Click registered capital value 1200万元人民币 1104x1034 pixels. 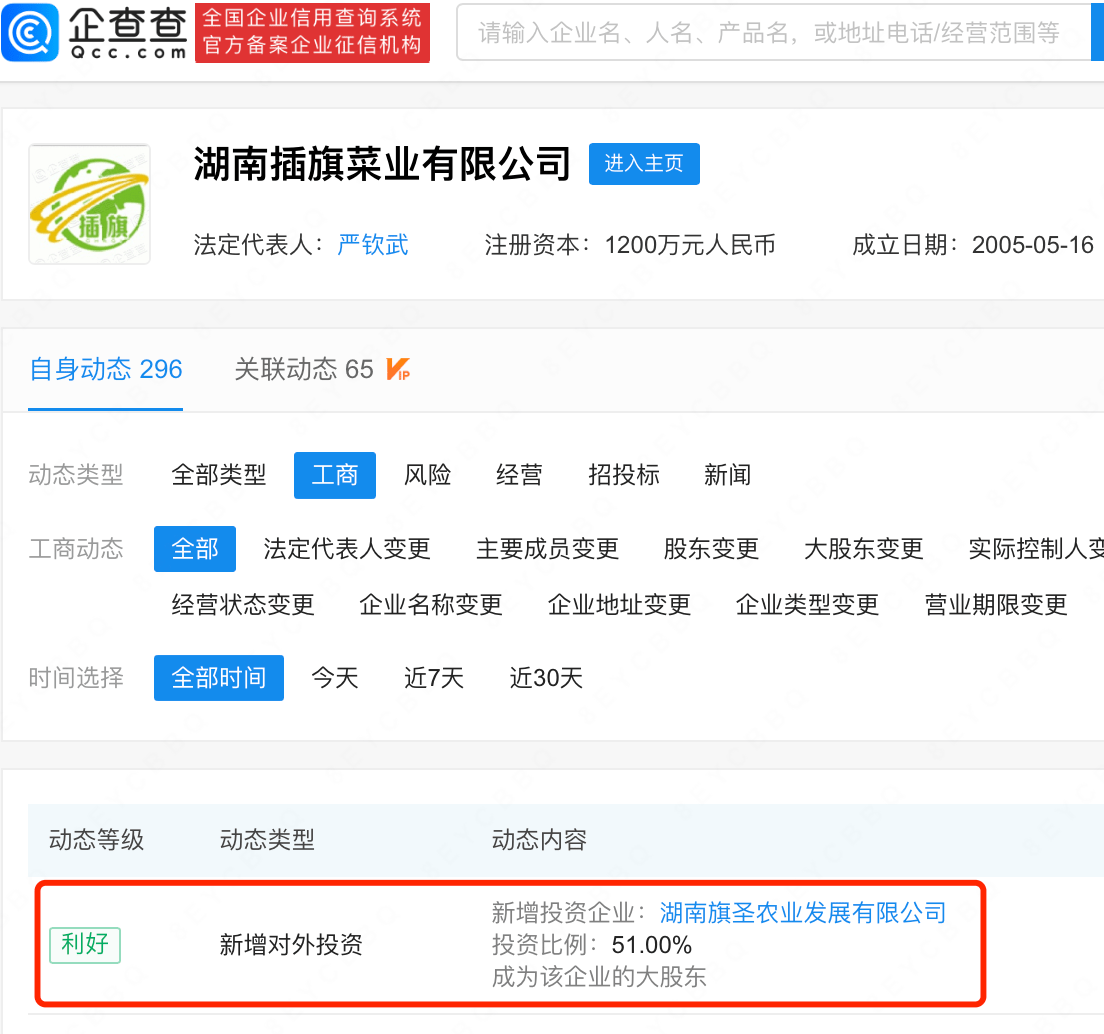[x=690, y=245]
